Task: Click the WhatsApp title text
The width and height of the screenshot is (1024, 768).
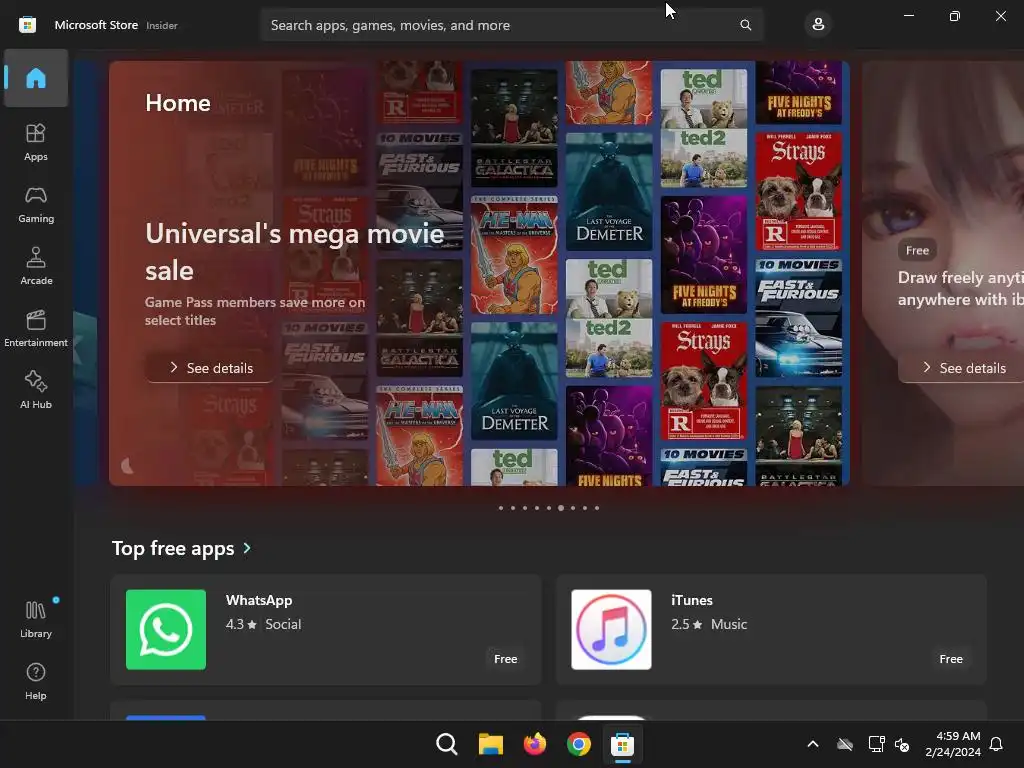Action: (x=259, y=600)
